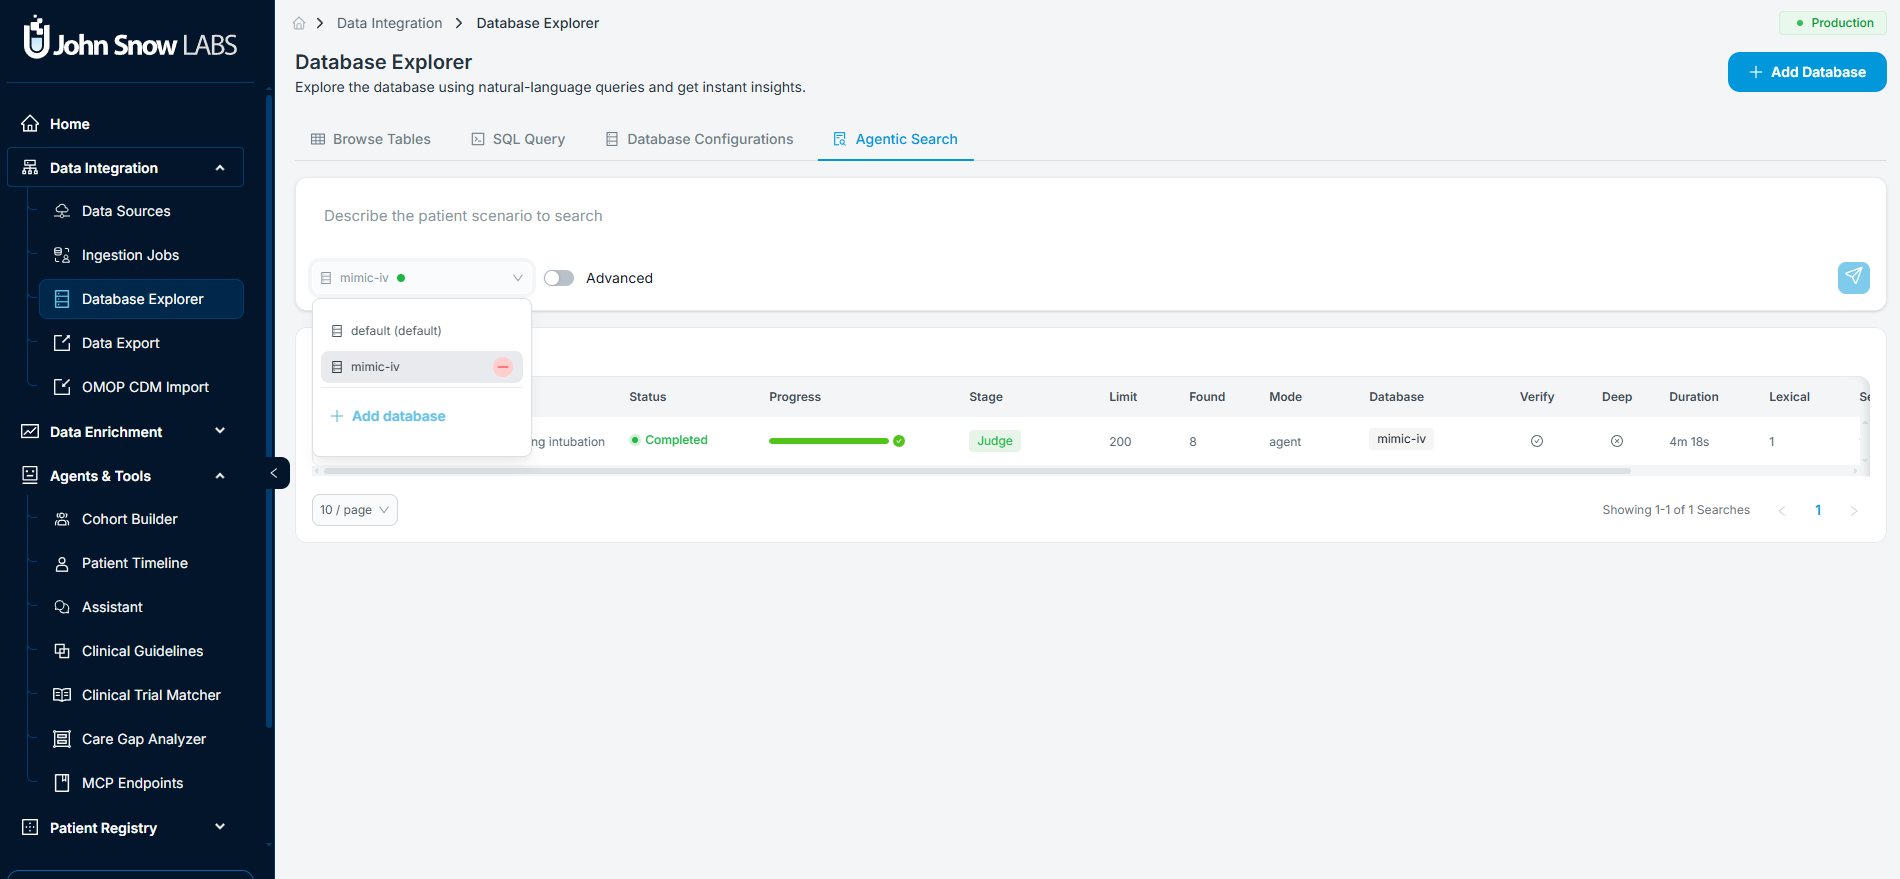Open Clinical Trial Matcher in sidebar
The image size is (1900, 879).
point(151,695)
